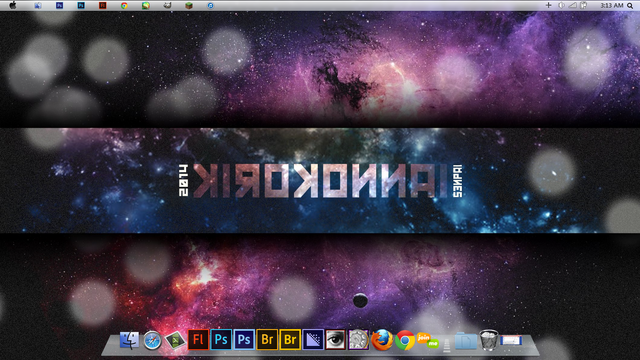Image resolution: width=640 pixels, height=360 pixels.
Task: Click the GIMP icon in menu bar
Action: tap(167, 5)
